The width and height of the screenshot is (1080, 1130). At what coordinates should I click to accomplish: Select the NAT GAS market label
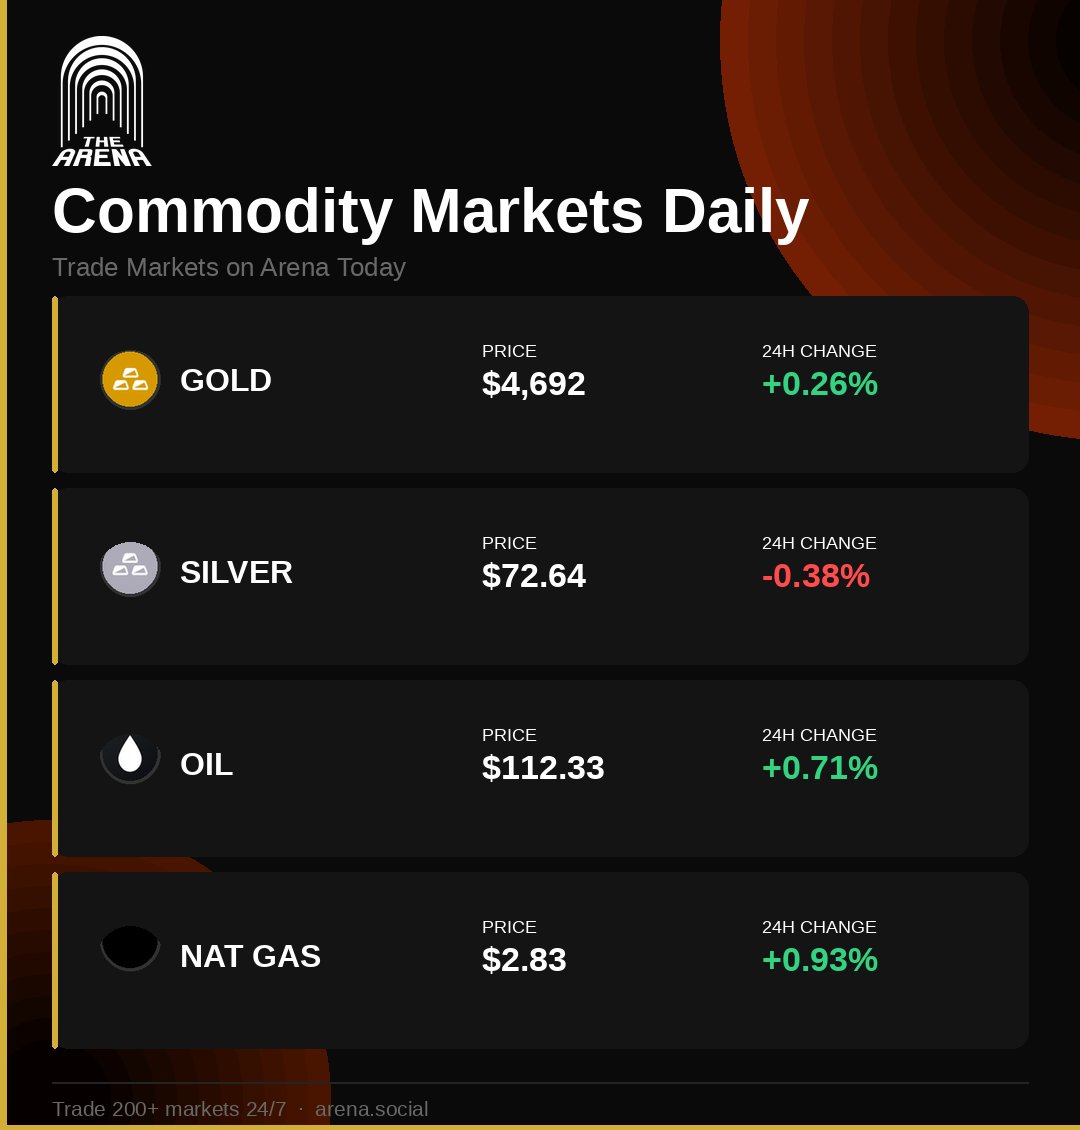coord(250,957)
